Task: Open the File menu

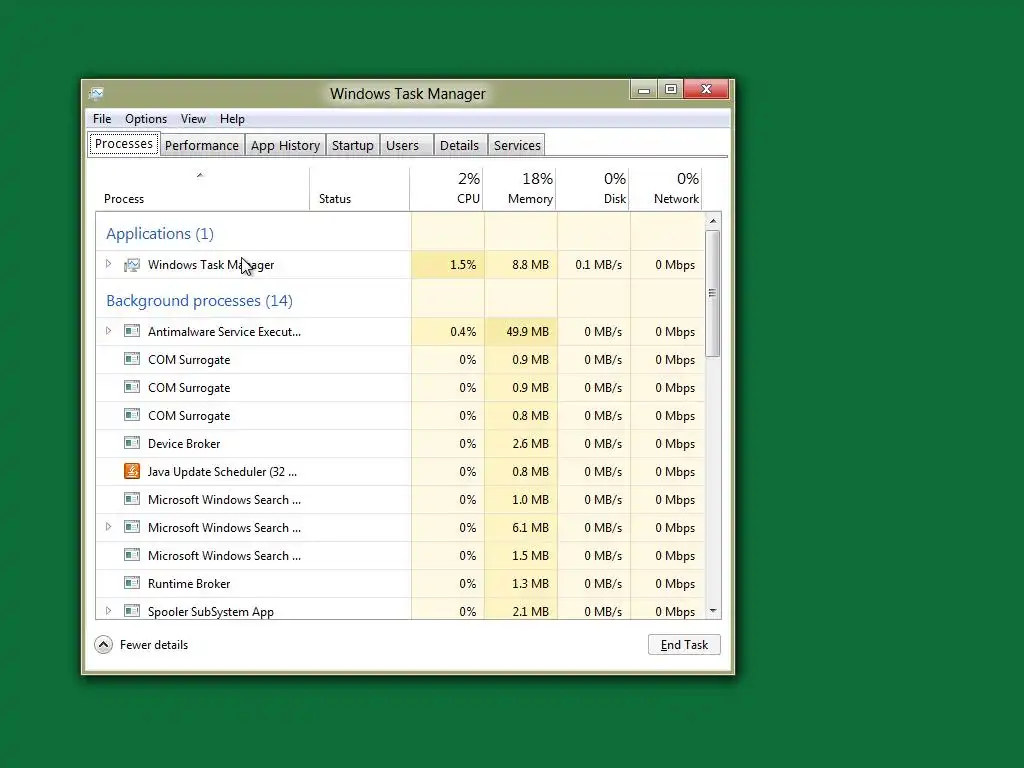Action: (102, 119)
